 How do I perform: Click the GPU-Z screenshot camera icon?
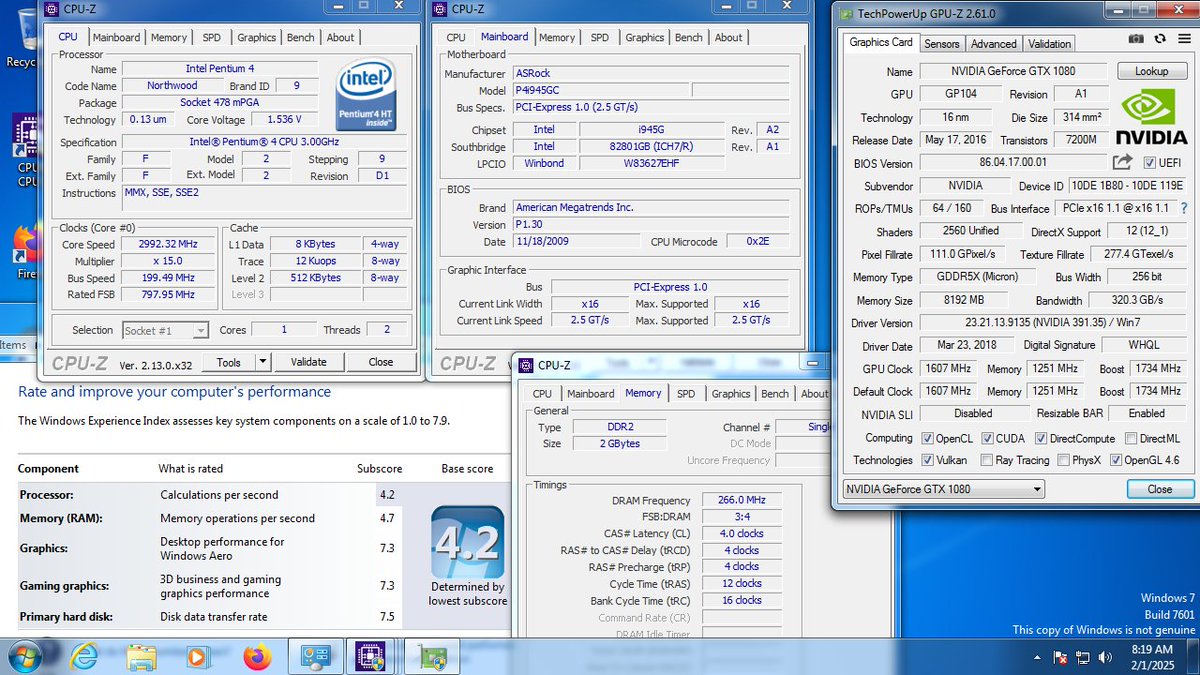(x=1137, y=39)
